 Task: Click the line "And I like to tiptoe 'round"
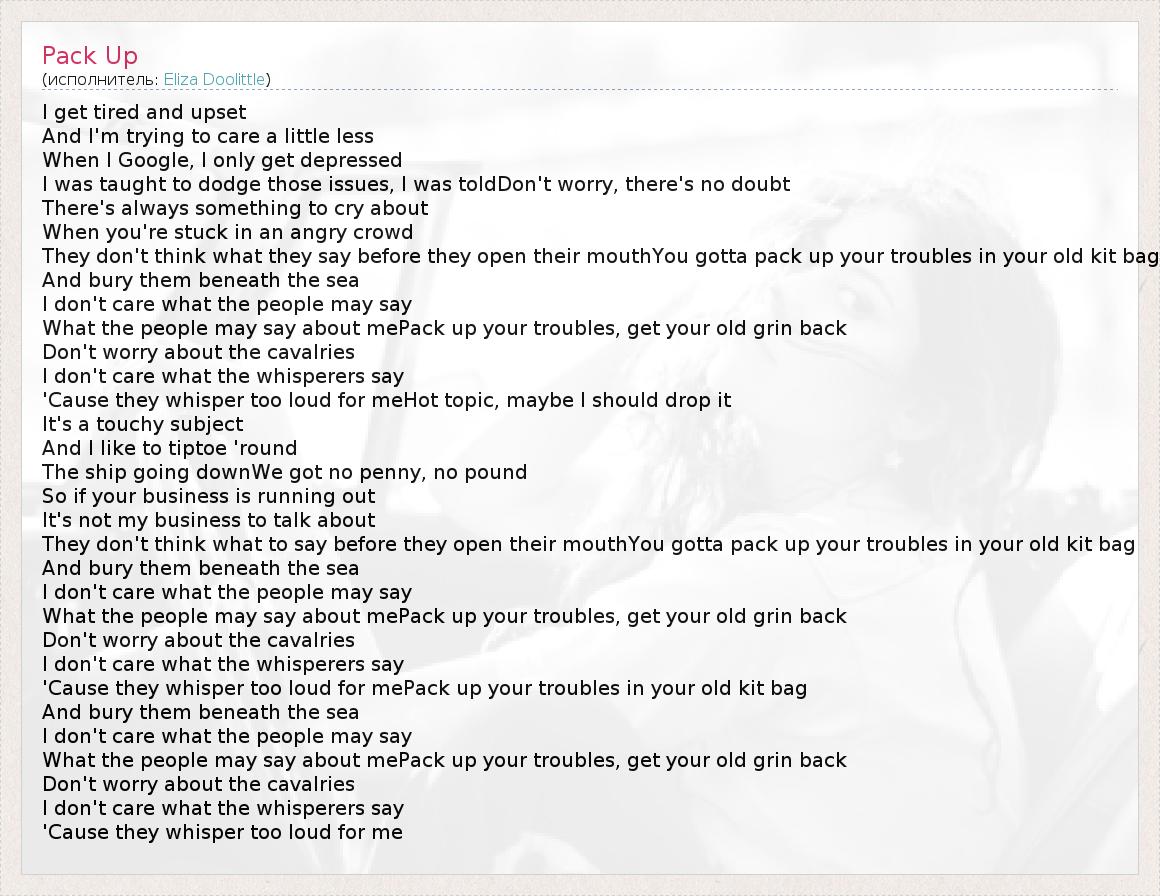click(x=169, y=448)
